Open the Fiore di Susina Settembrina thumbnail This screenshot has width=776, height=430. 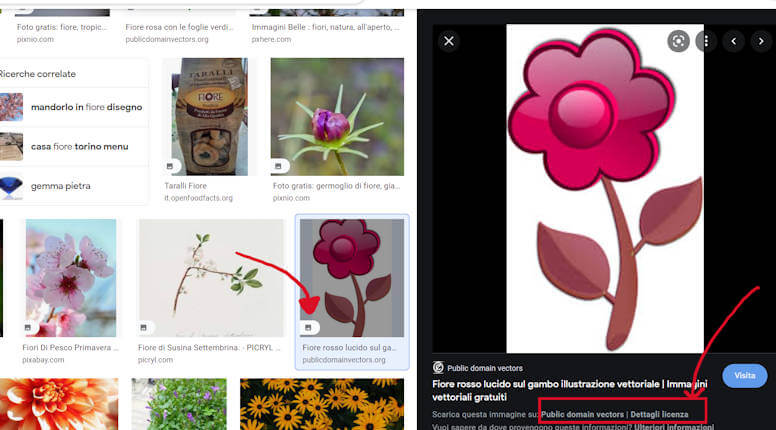point(211,277)
